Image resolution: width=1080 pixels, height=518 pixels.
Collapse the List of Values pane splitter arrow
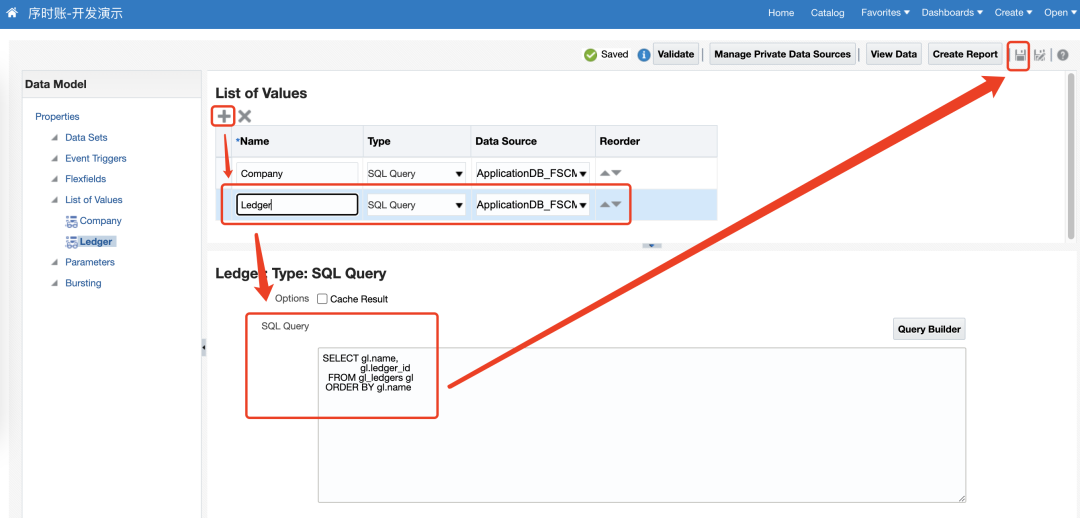(651, 245)
